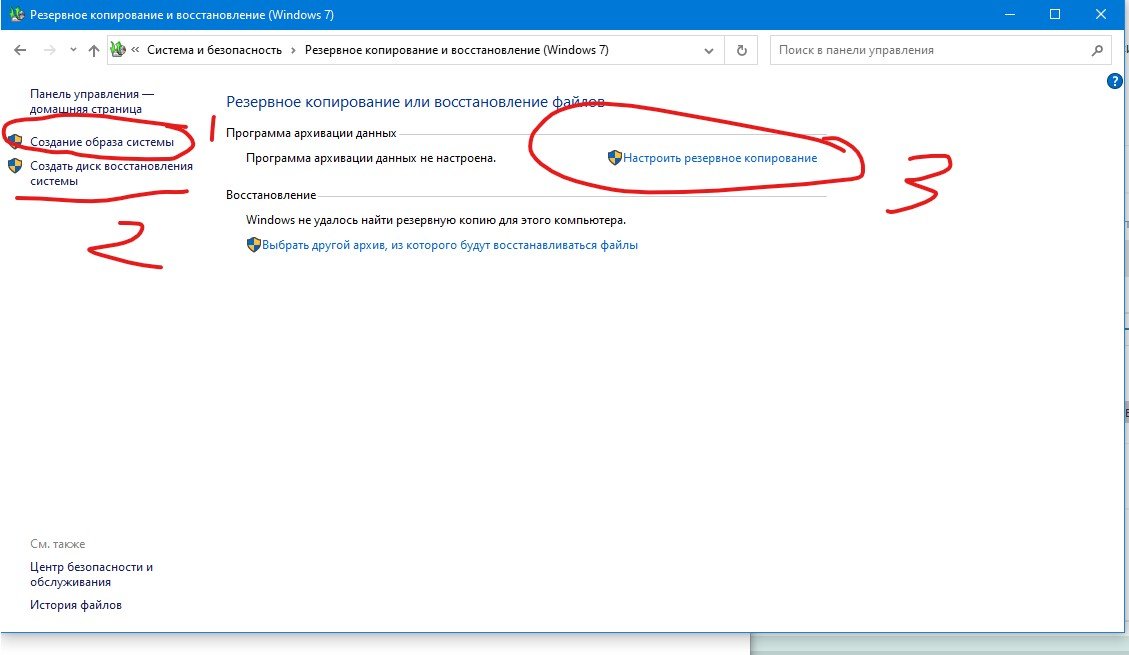The height and width of the screenshot is (655, 1129).
Task: Open the address bar history dropdown
Action: (709, 50)
